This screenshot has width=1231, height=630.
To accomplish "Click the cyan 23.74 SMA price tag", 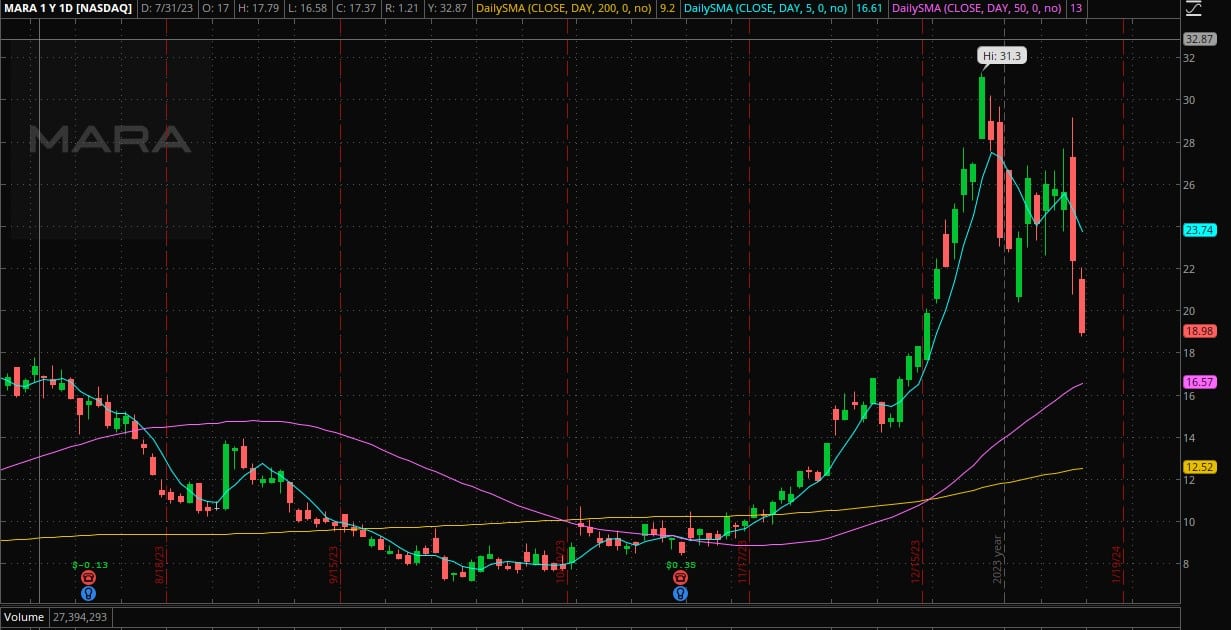I will click(x=1198, y=230).
